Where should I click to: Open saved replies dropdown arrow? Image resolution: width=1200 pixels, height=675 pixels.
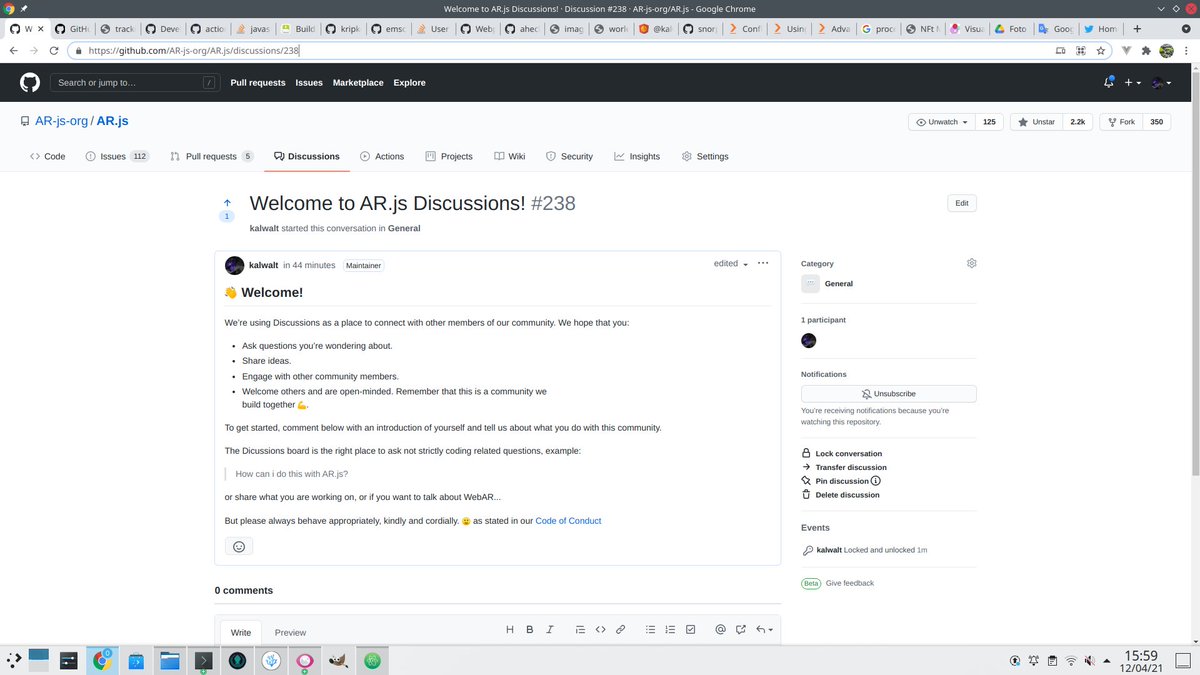click(765, 630)
